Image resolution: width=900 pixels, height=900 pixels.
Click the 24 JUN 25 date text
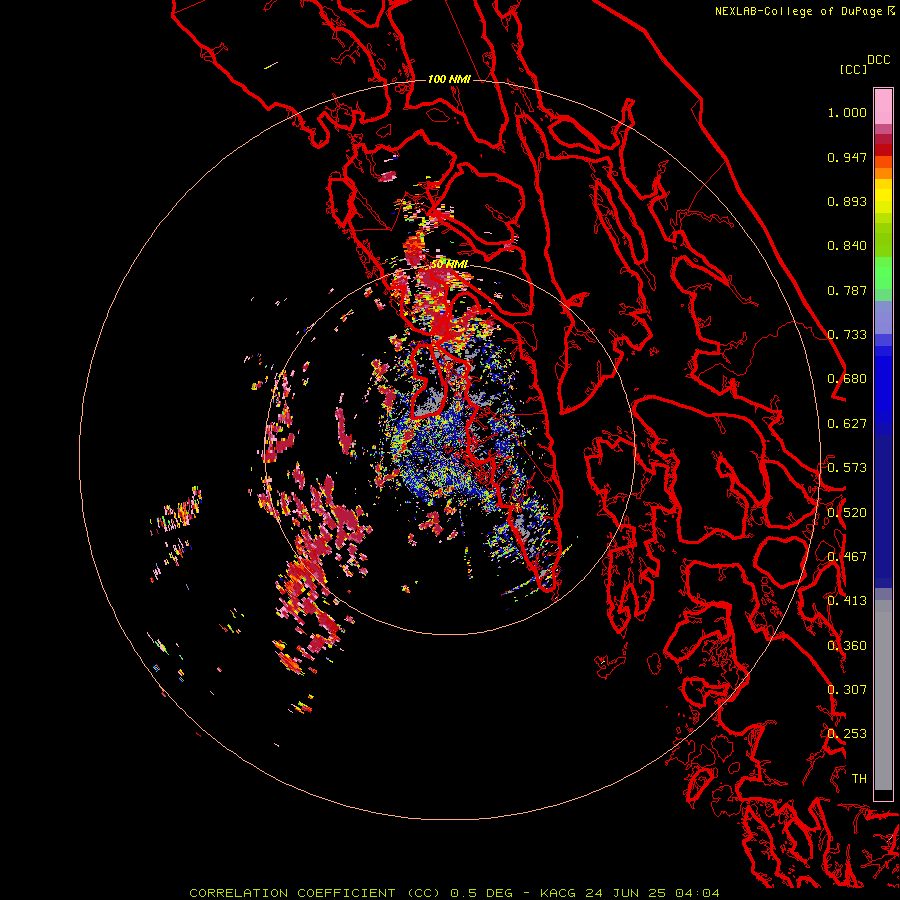pyautogui.click(x=625, y=893)
